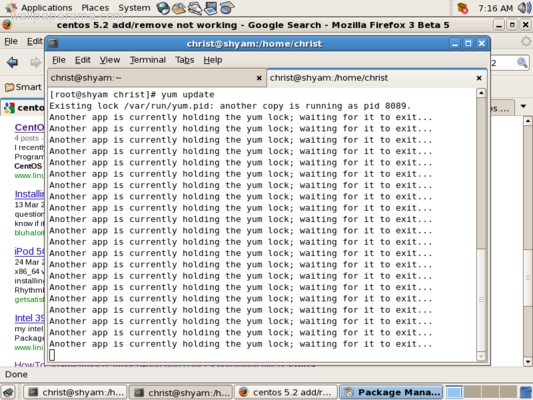Close the christ@shyam:/home/christ tab
This screenshot has width=533, height=400.
(479, 78)
